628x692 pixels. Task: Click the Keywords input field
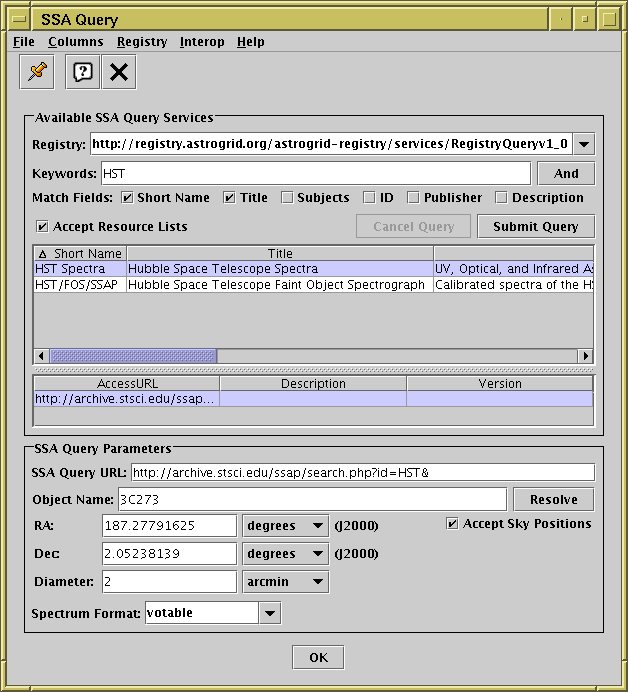(316, 173)
